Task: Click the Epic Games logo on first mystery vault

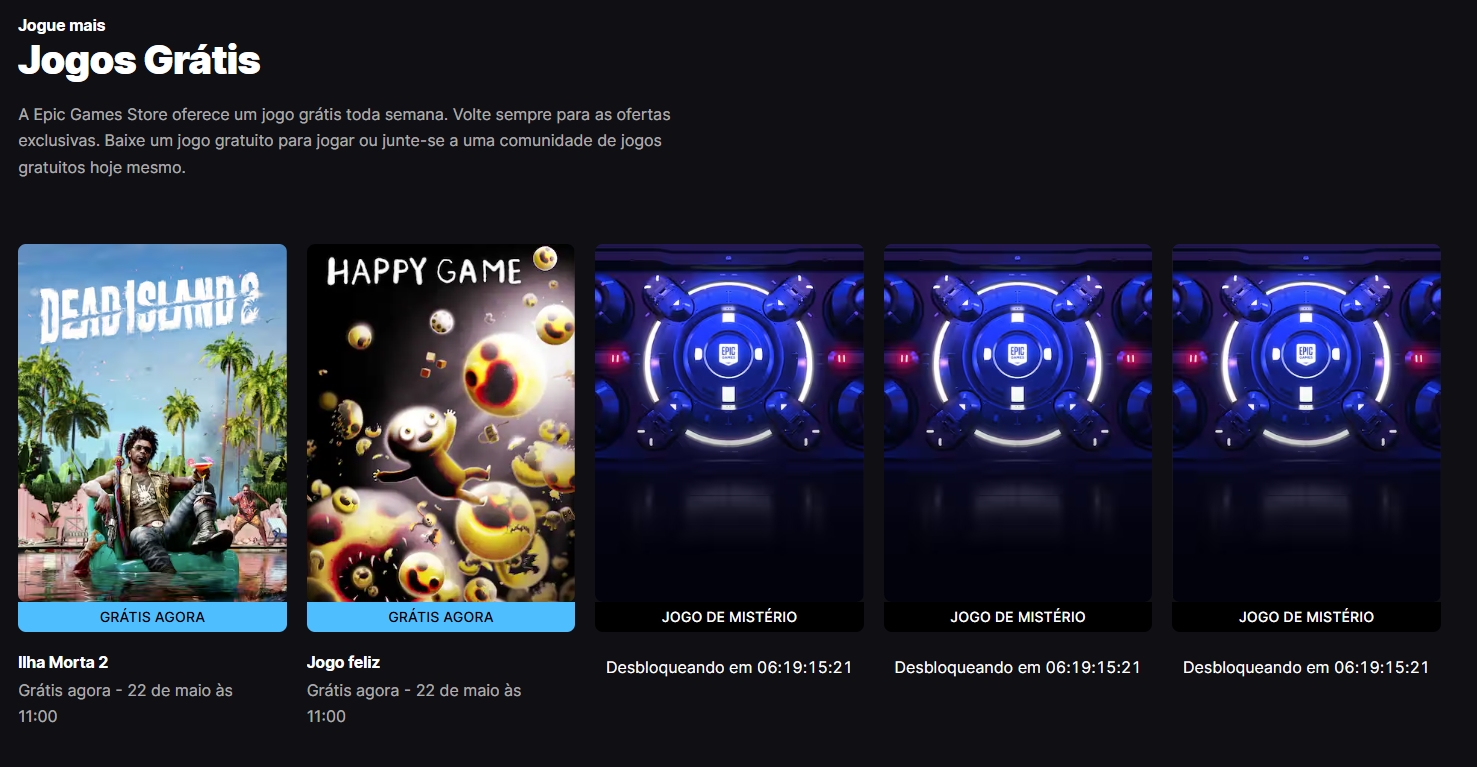Action: click(729, 354)
